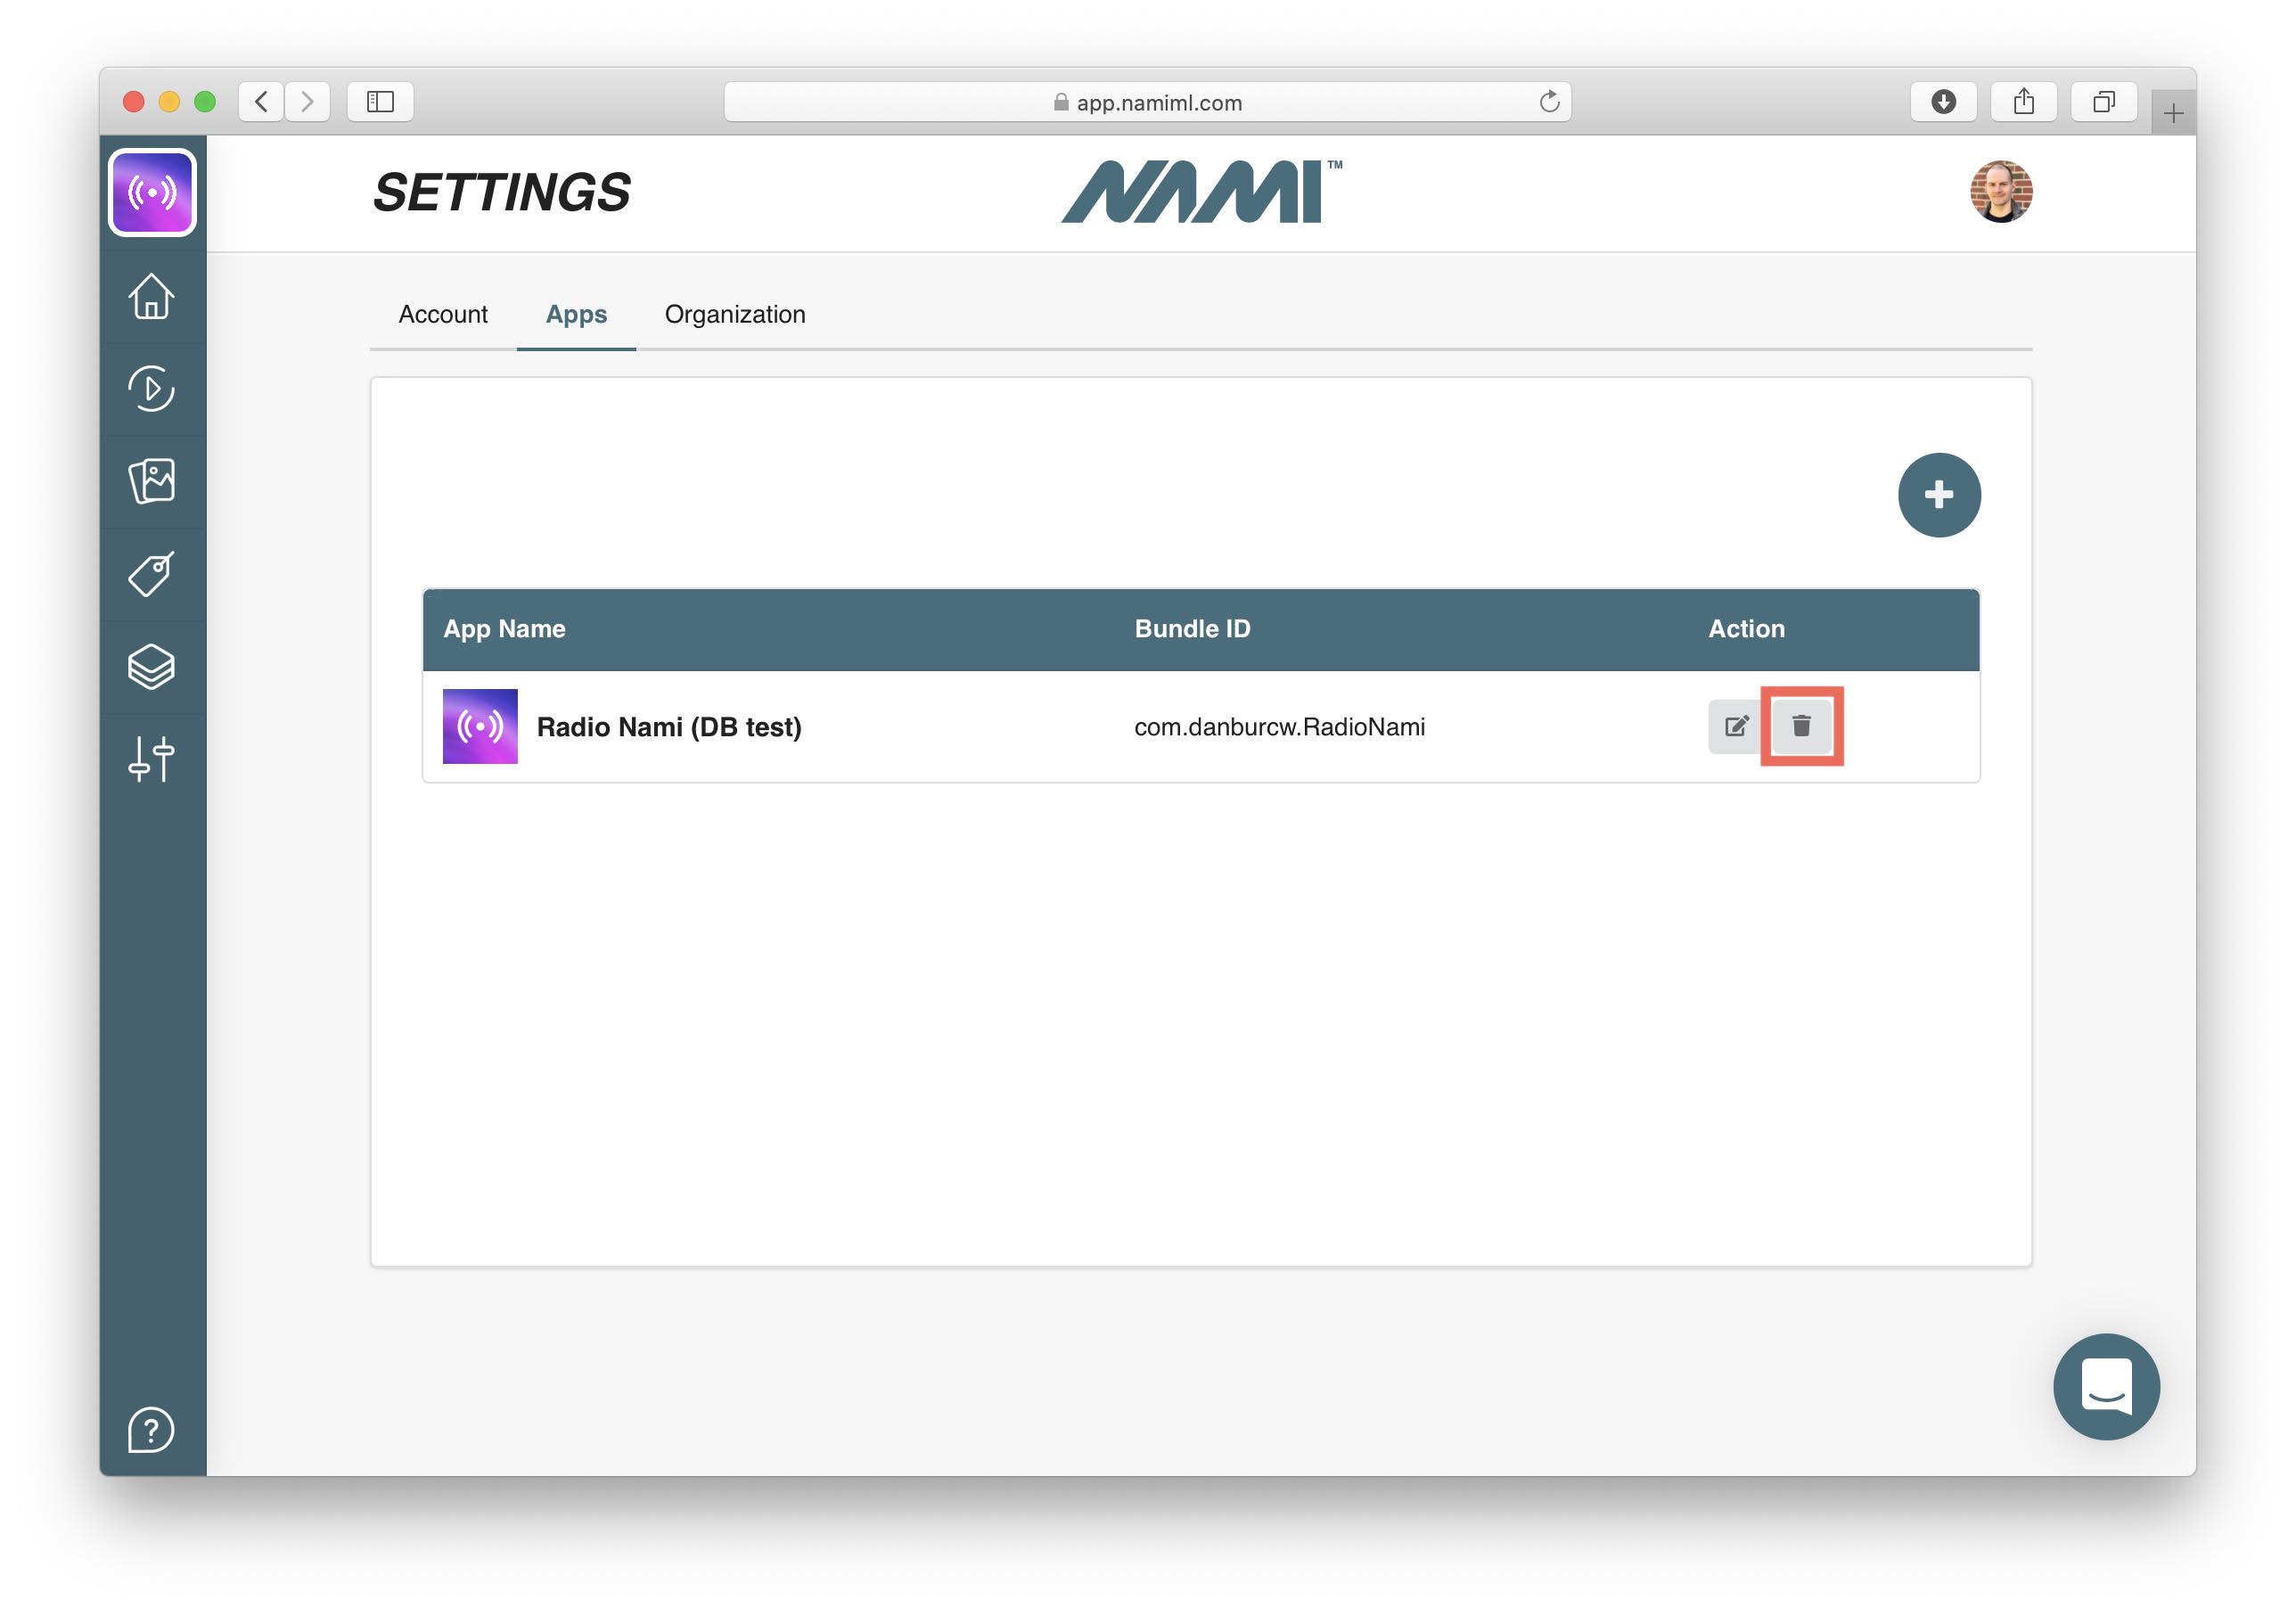The height and width of the screenshot is (1608, 2296).
Task: Switch to the Account tab
Action: tap(443, 314)
